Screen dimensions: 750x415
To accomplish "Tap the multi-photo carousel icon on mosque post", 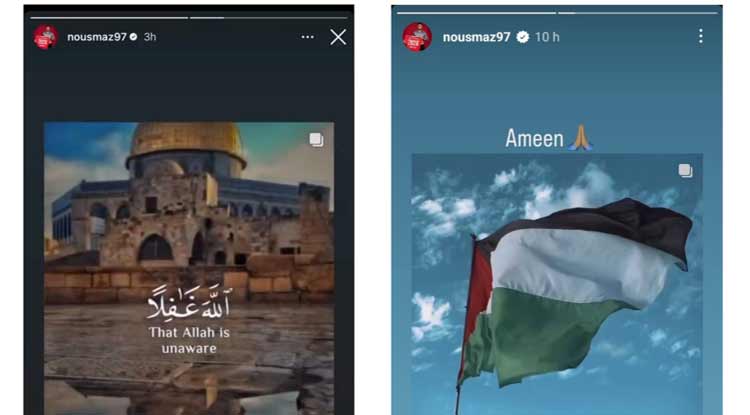I will (316, 140).
